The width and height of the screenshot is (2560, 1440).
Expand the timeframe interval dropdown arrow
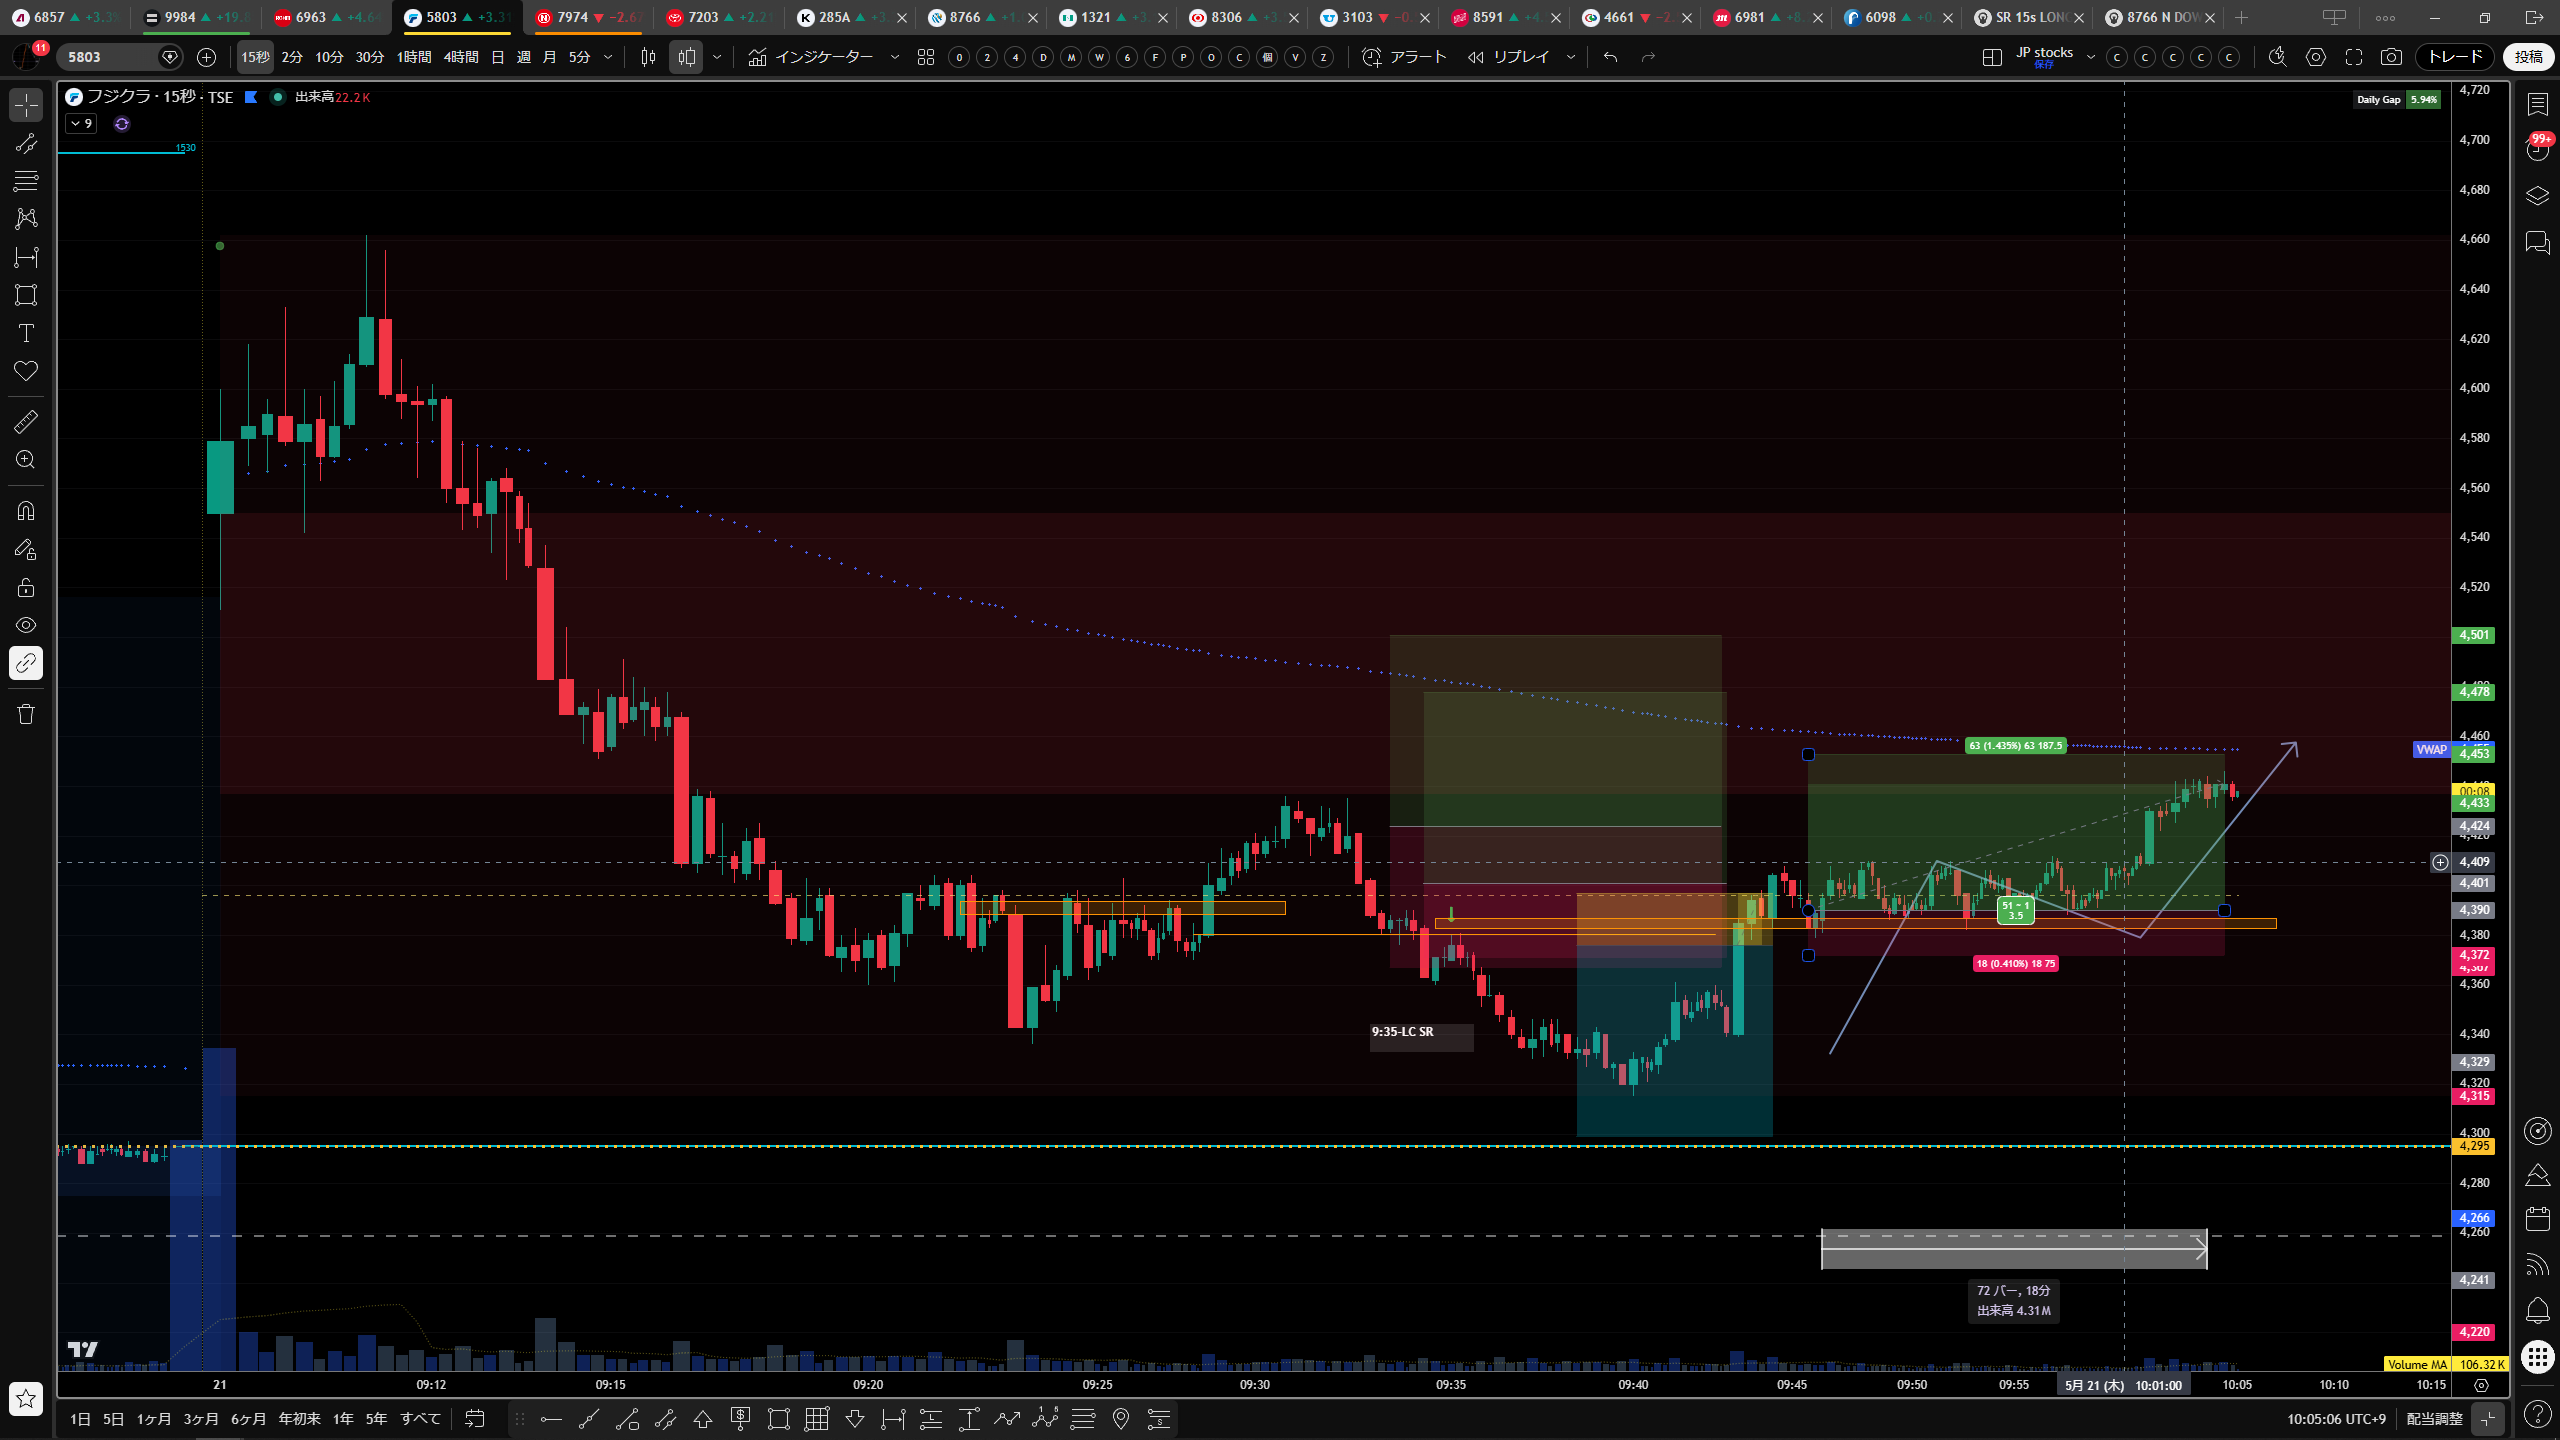[x=608, y=57]
